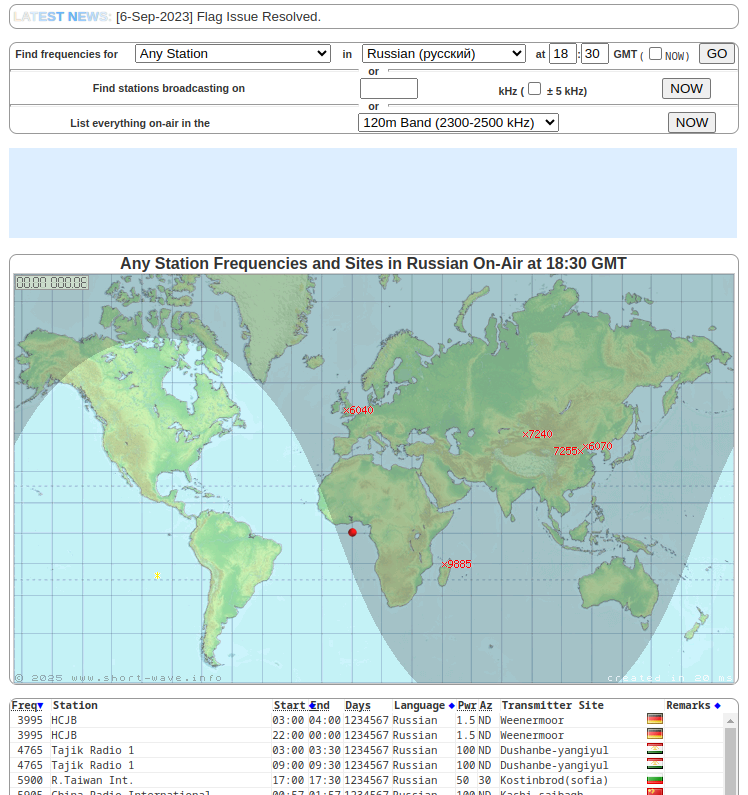The height and width of the screenshot is (795, 748).
Task: Click the Kostinbrod(sofia) transmitter site
Action: [x=554, y=780]
